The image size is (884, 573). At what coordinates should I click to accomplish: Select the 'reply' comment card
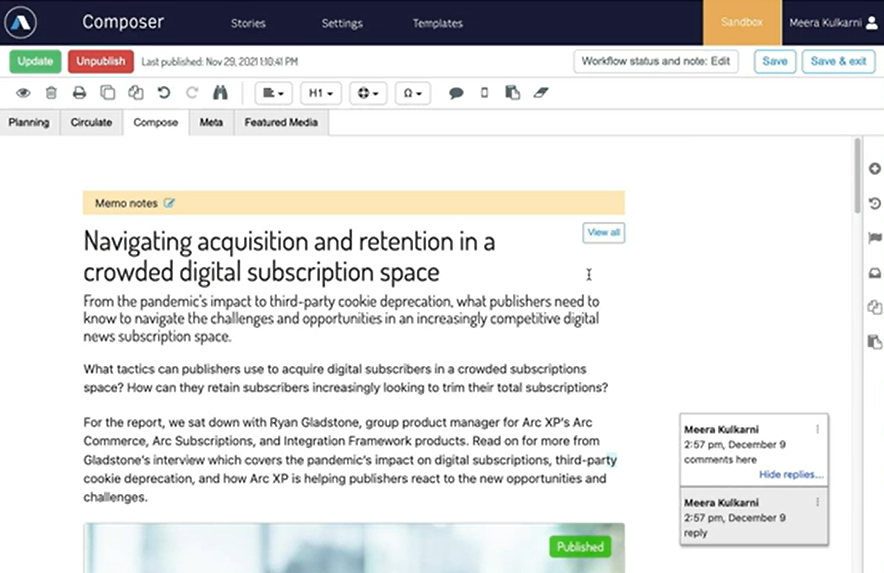[754, 517]
